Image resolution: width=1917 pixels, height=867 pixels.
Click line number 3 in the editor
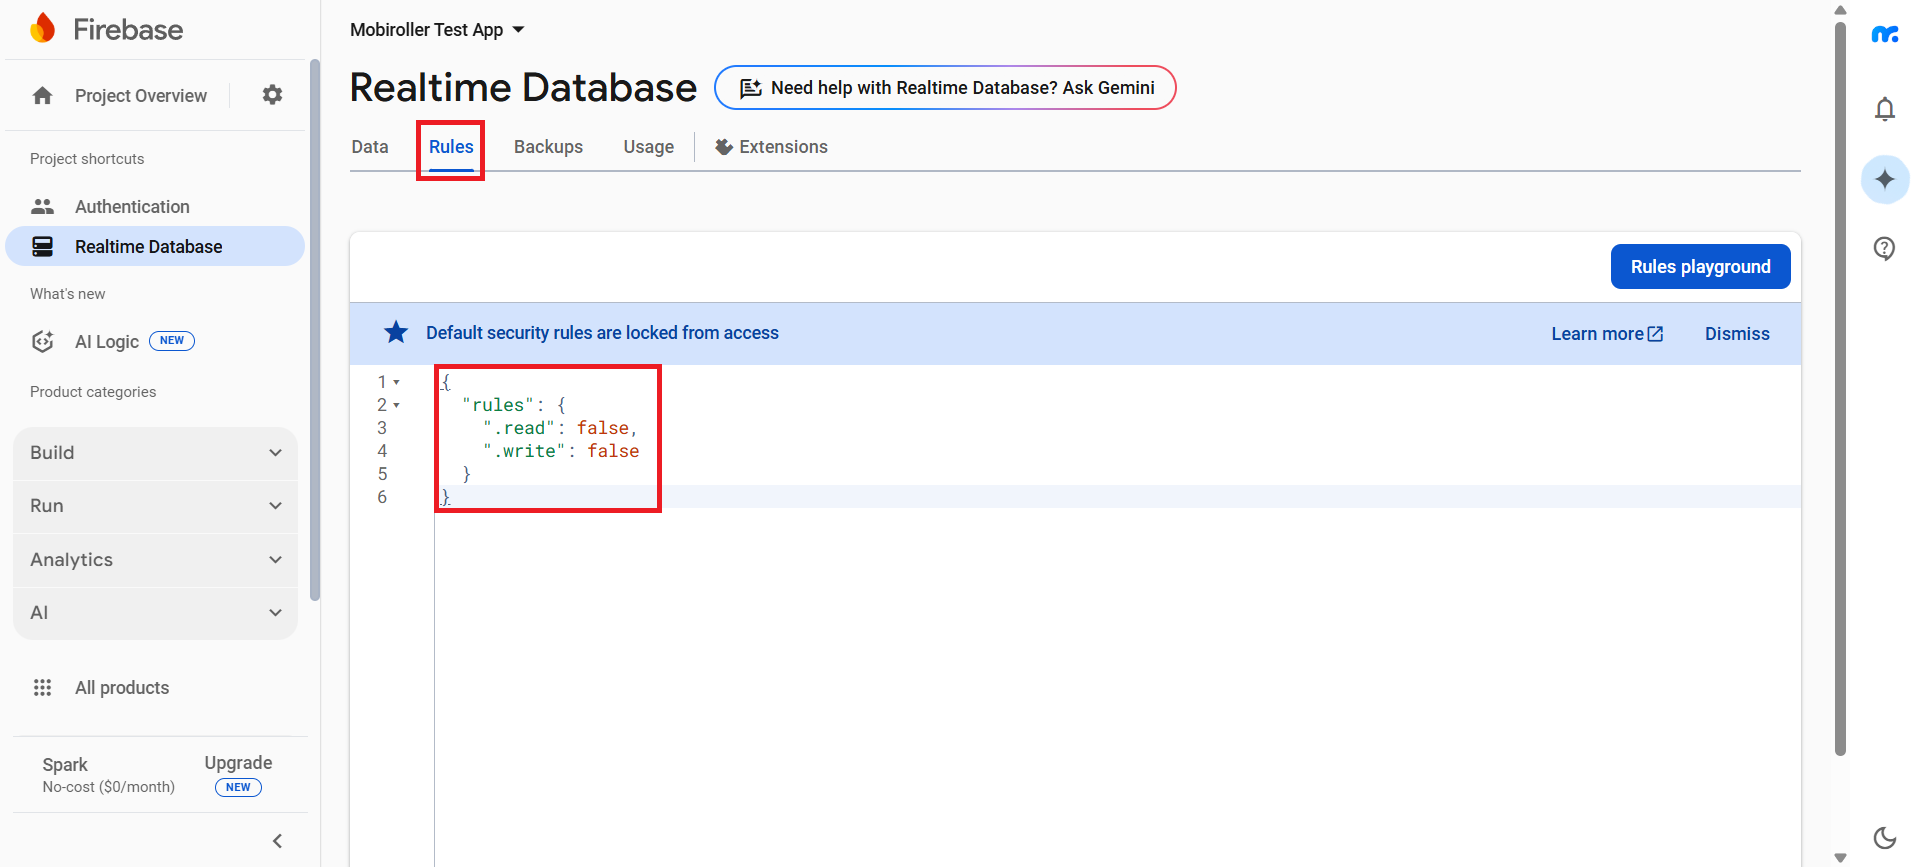pyautogui.click(x=382, y=428)
